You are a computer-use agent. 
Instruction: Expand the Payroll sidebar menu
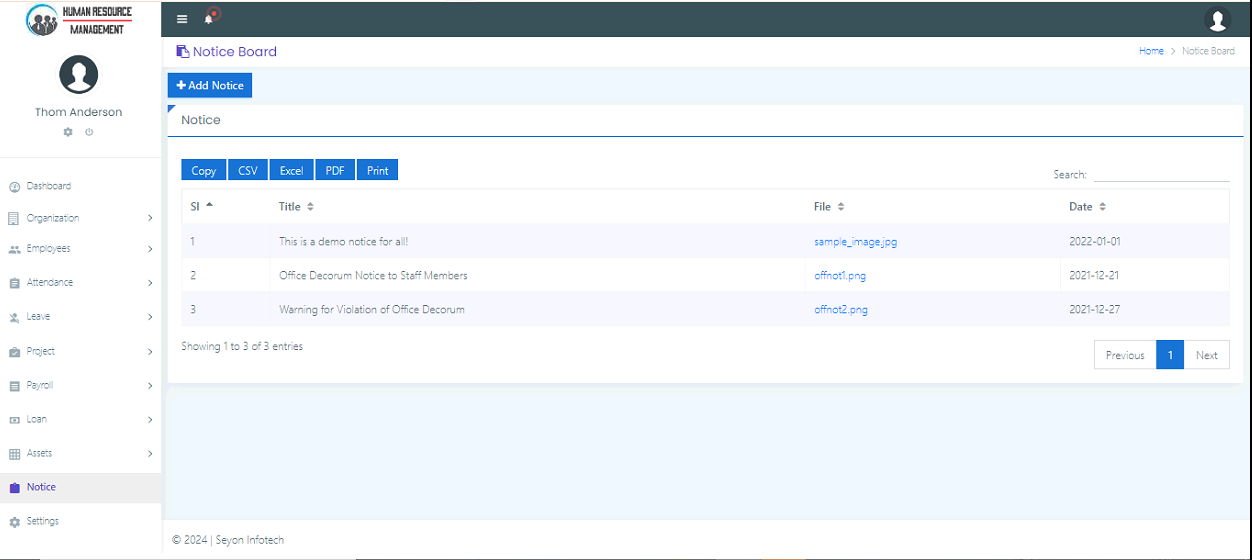tap(80, 385)
